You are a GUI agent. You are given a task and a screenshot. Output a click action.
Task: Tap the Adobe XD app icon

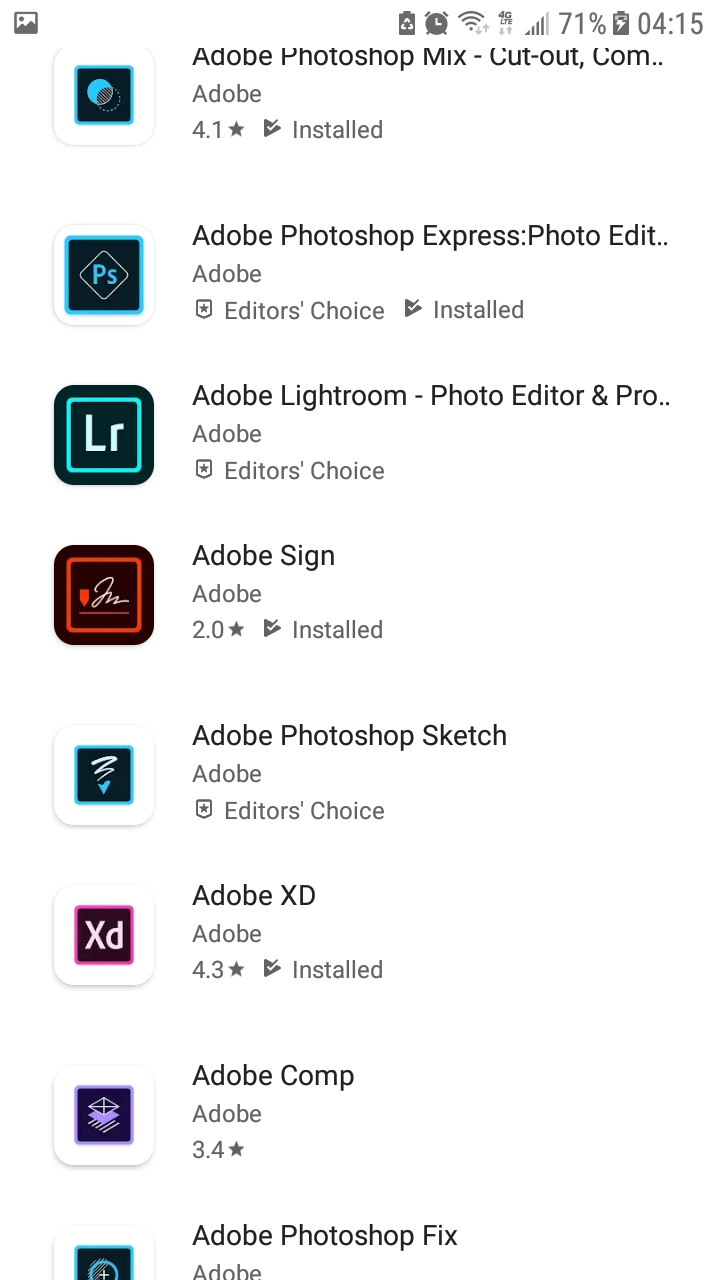click(104, 935)
